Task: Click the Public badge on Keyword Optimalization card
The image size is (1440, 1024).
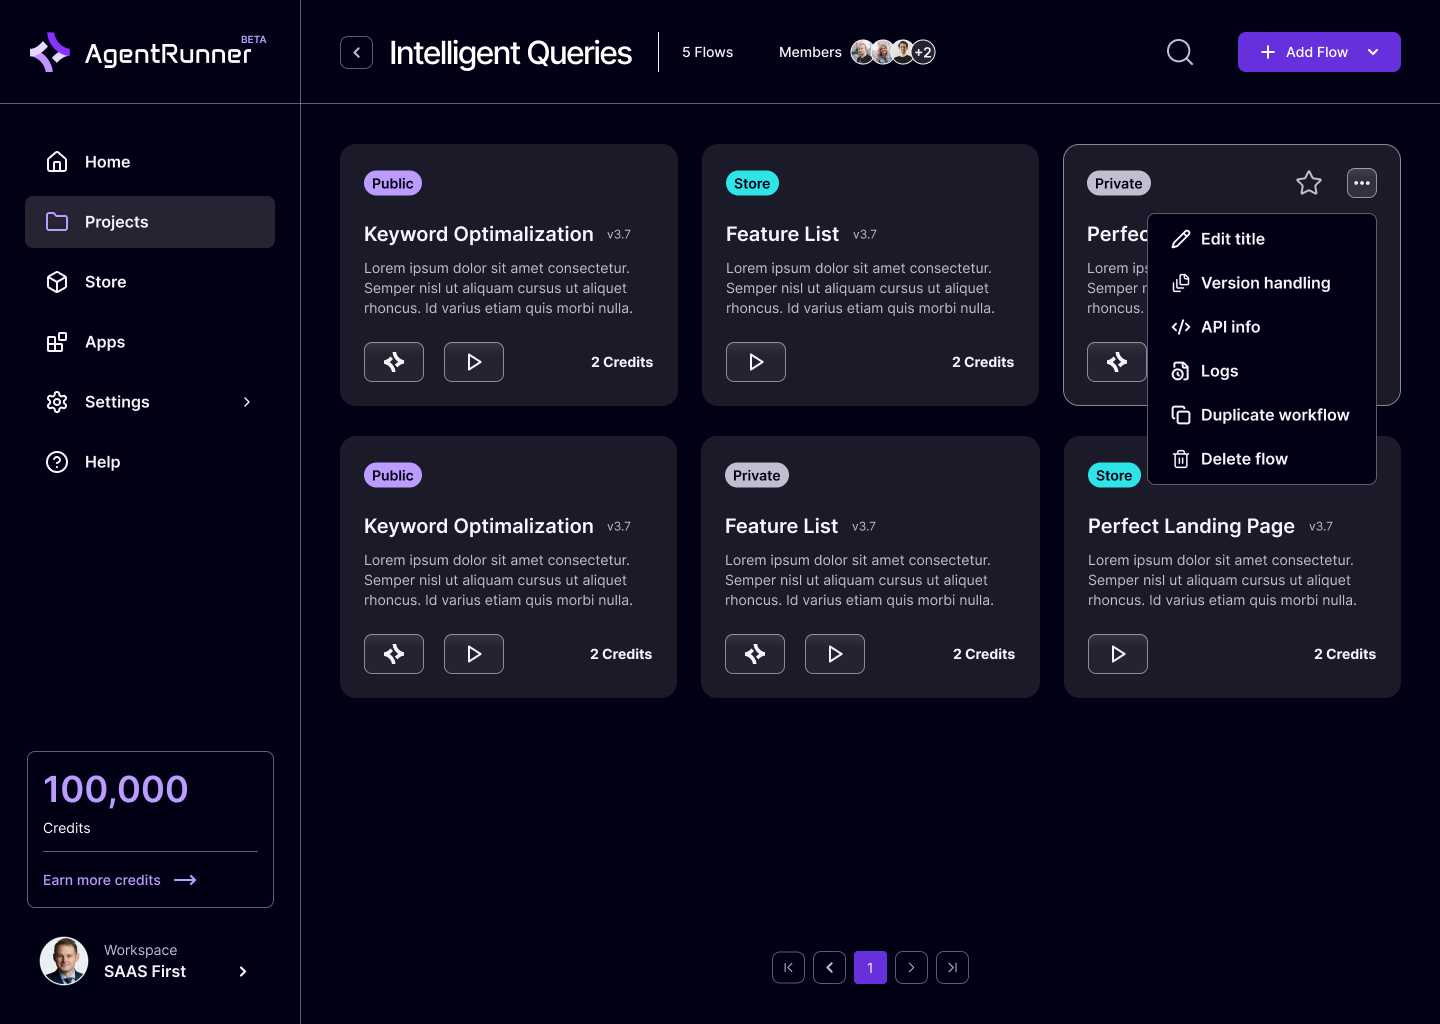Action: [x=392, y=183]
